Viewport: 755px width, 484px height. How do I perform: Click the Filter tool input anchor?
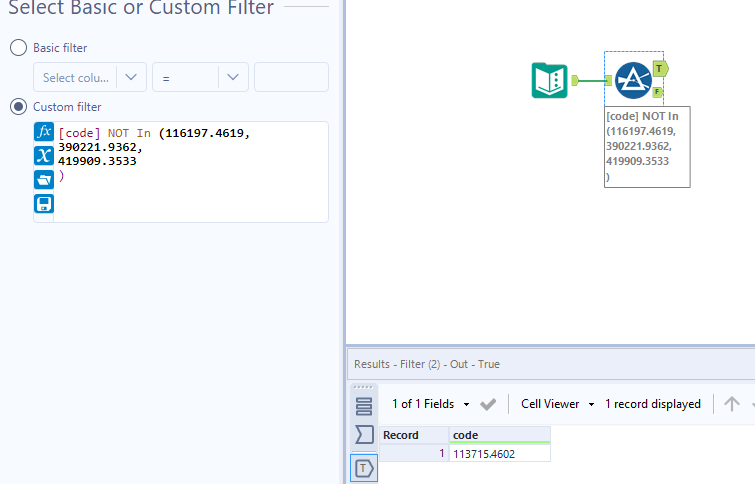point(608,80)
